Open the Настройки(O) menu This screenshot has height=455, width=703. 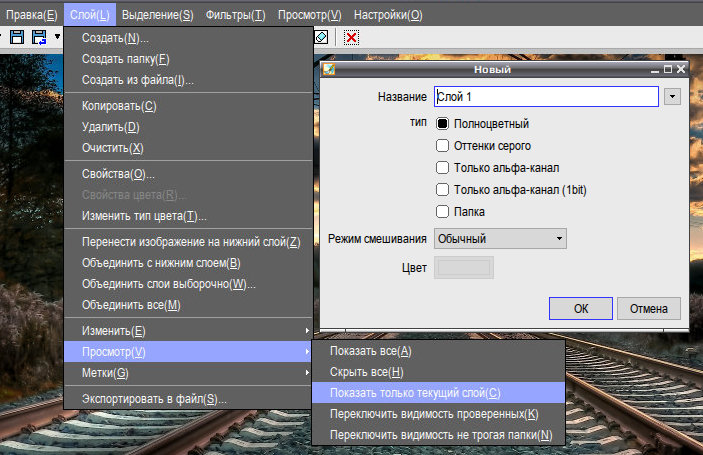click(388, 15)
